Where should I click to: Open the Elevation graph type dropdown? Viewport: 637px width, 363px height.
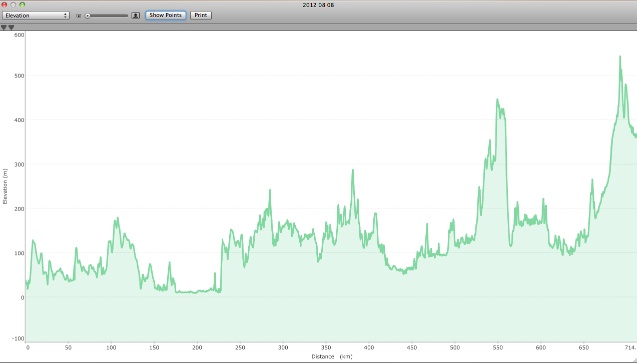tap(36, 15)
